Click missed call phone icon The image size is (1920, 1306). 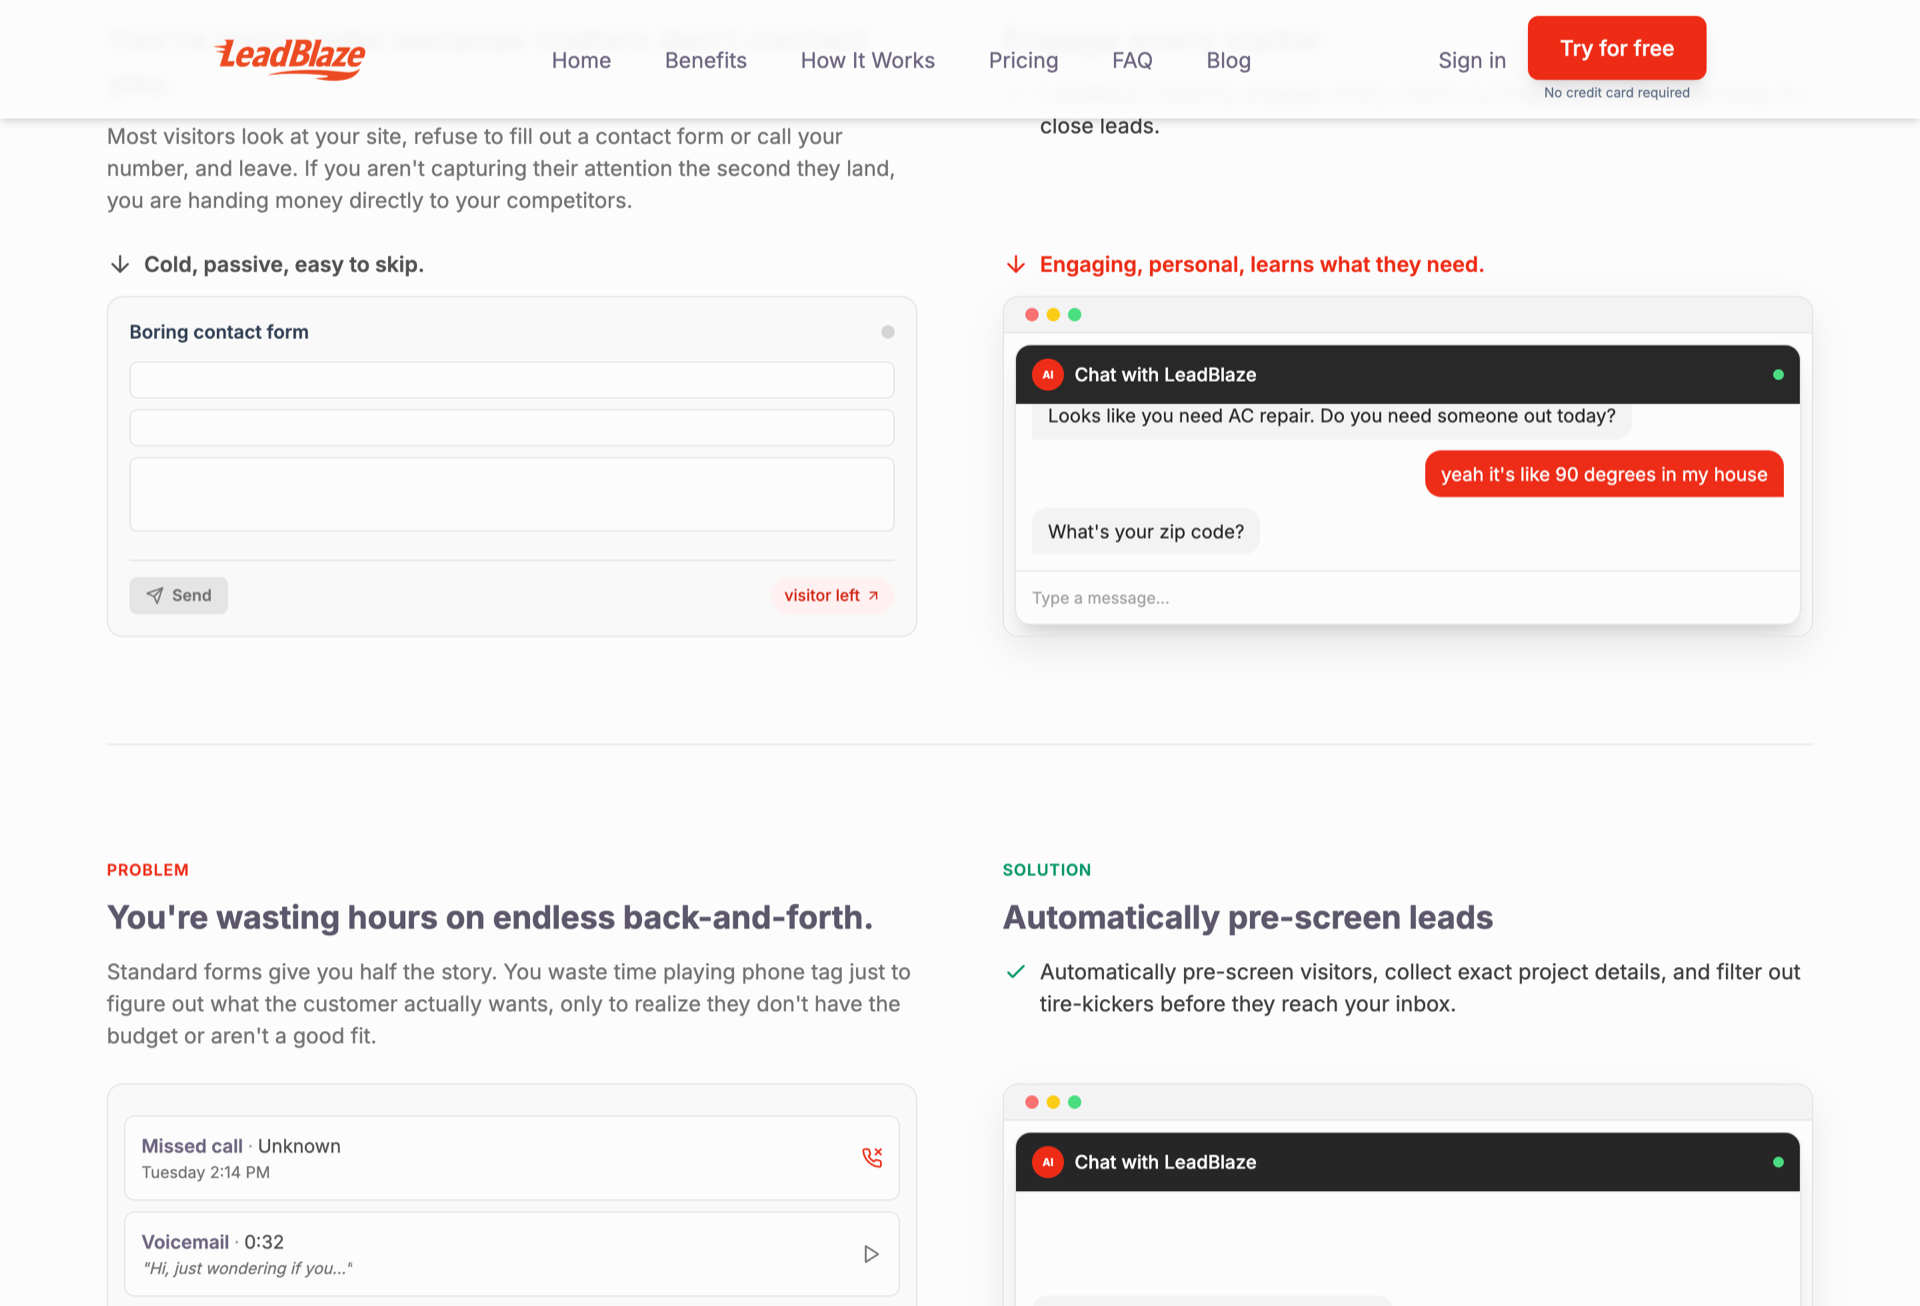872,1158
